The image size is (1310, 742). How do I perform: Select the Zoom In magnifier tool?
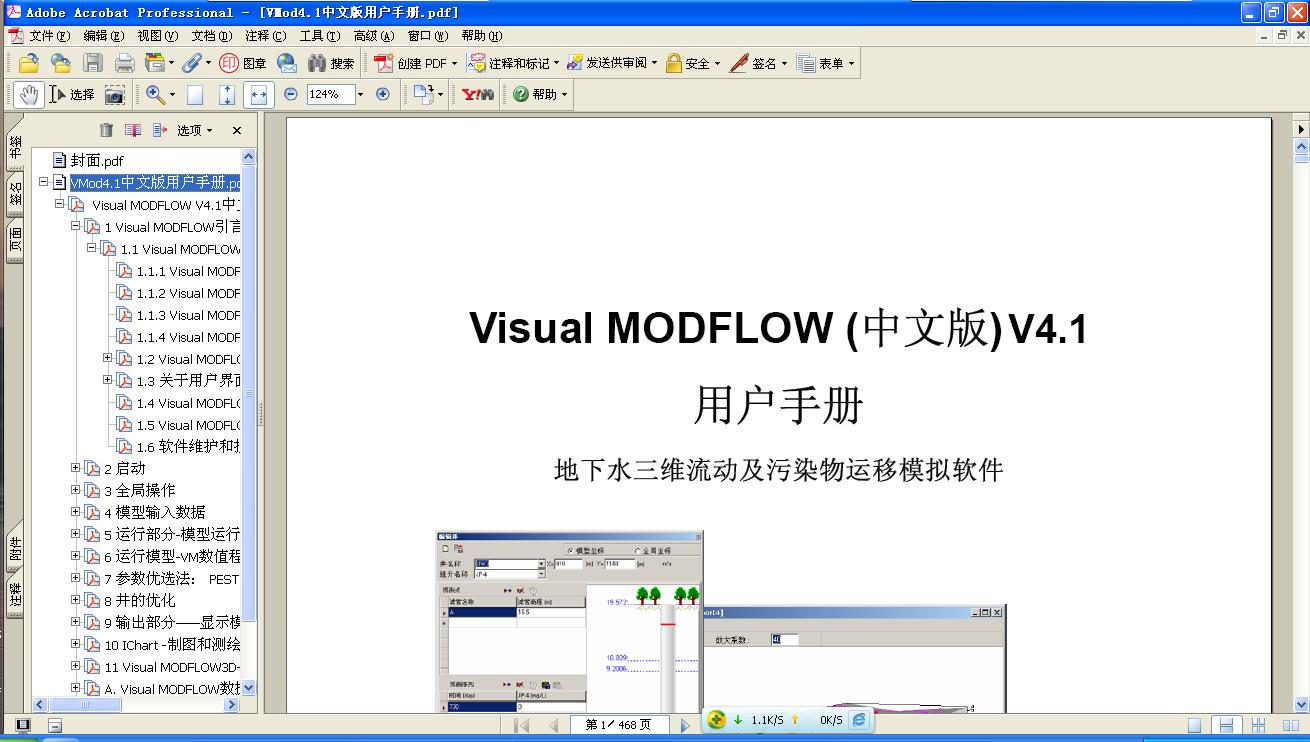[x=155, y=94]
